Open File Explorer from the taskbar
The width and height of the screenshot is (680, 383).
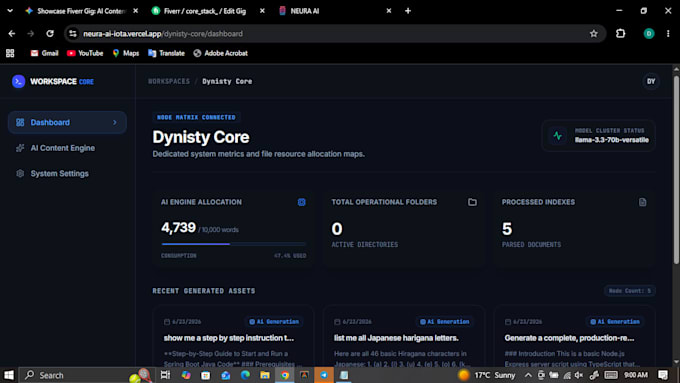265,375
